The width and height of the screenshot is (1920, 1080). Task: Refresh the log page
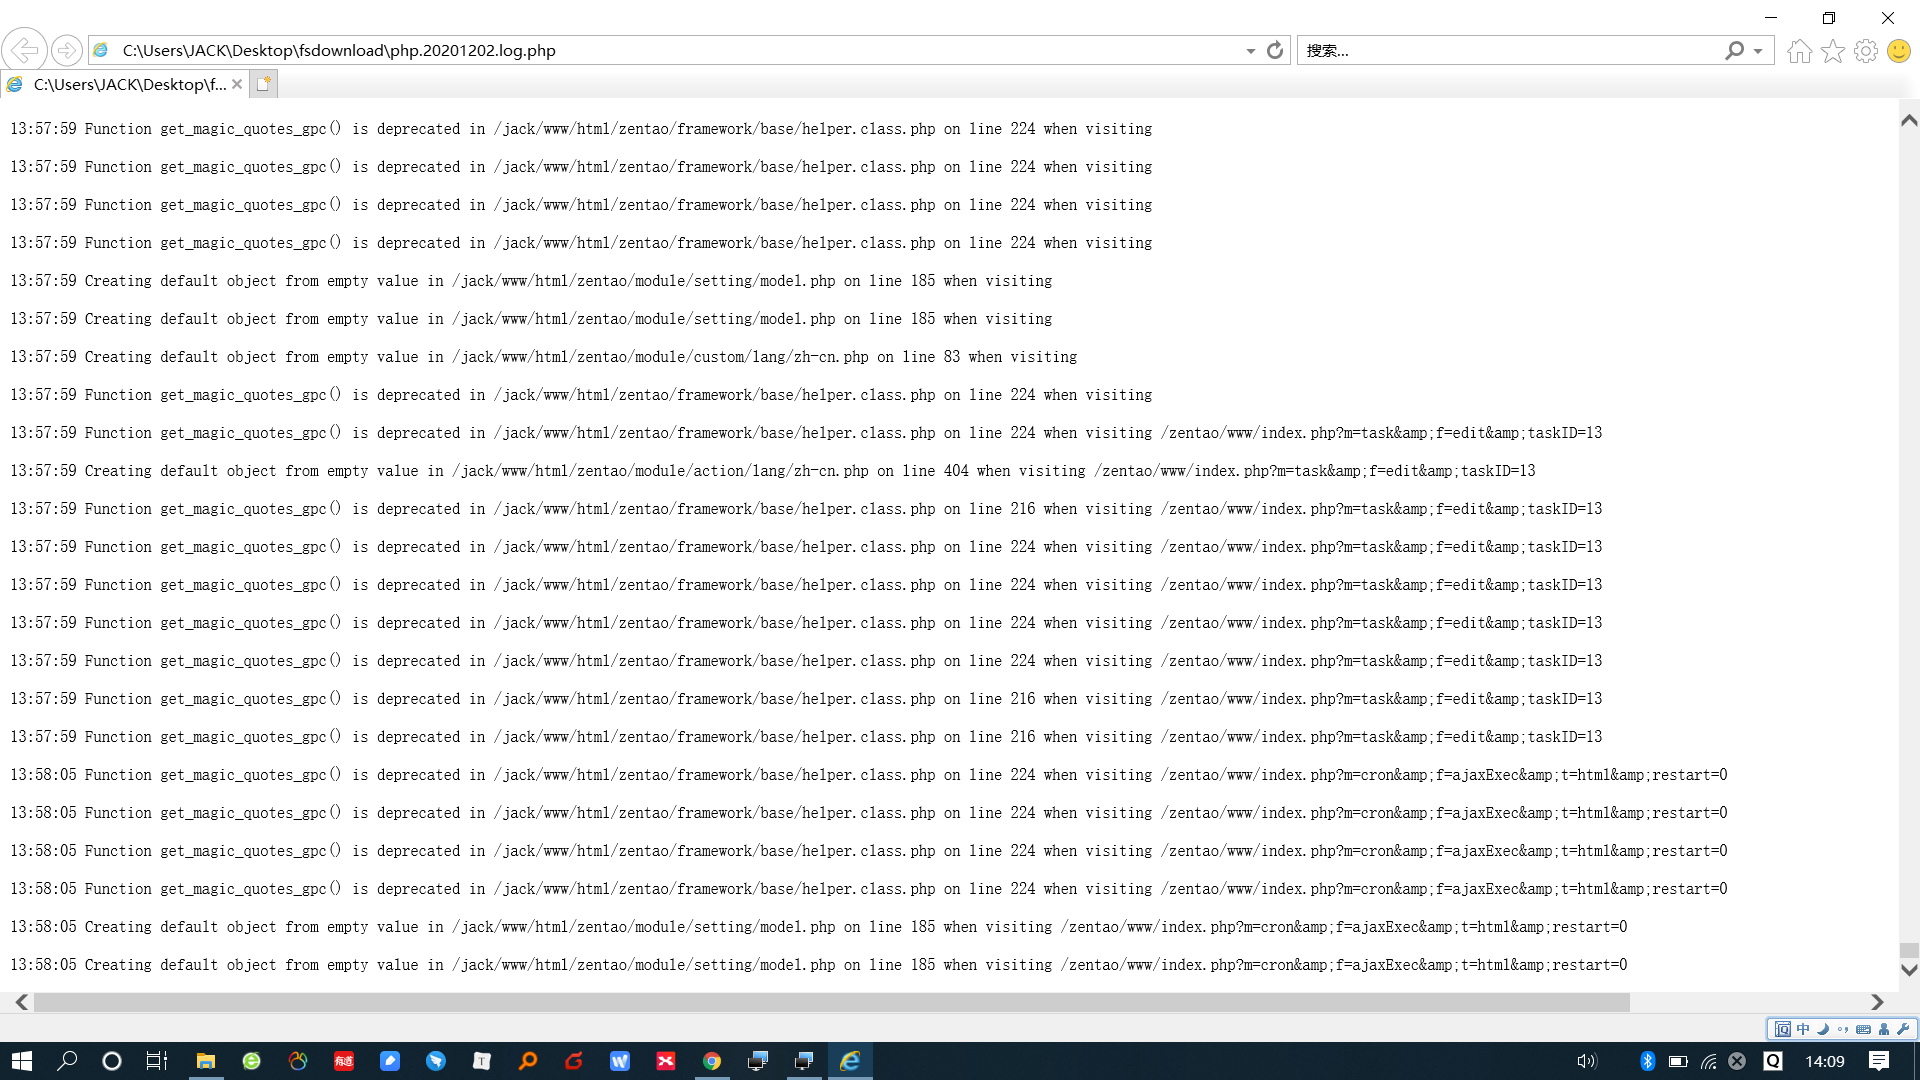tap(1274, 50)
